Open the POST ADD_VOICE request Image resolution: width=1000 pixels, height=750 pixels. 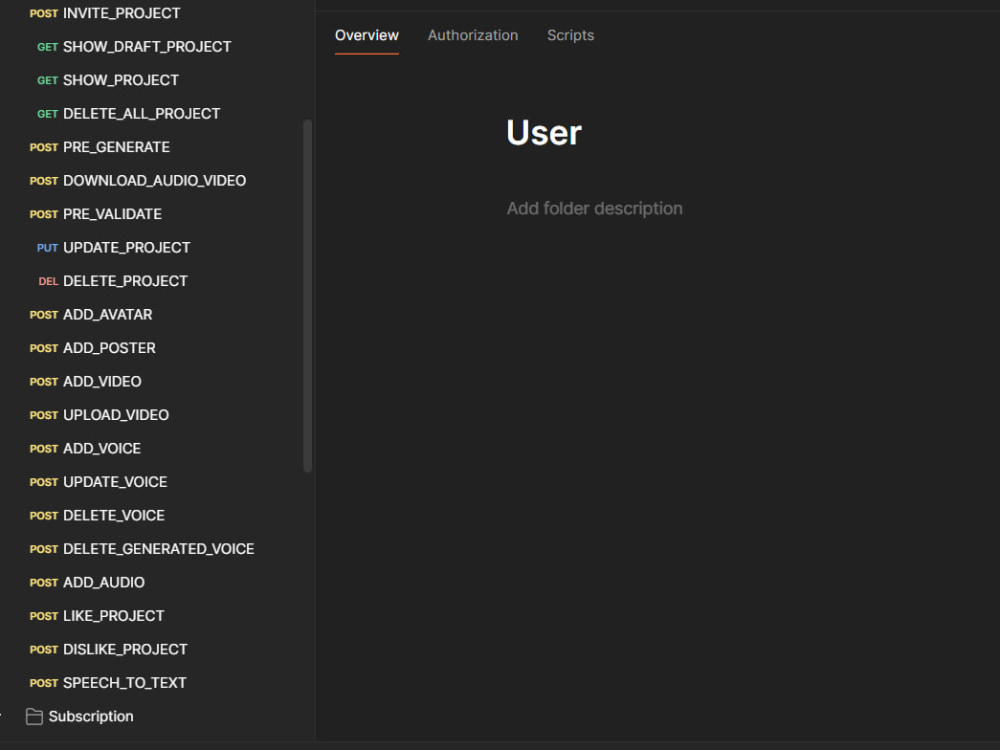click(x=85, y=448)
